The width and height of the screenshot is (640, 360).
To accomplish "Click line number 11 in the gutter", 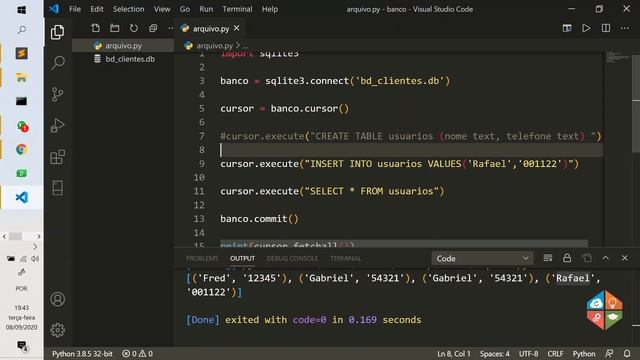I will pyautogui.click(x=199, y=191).
